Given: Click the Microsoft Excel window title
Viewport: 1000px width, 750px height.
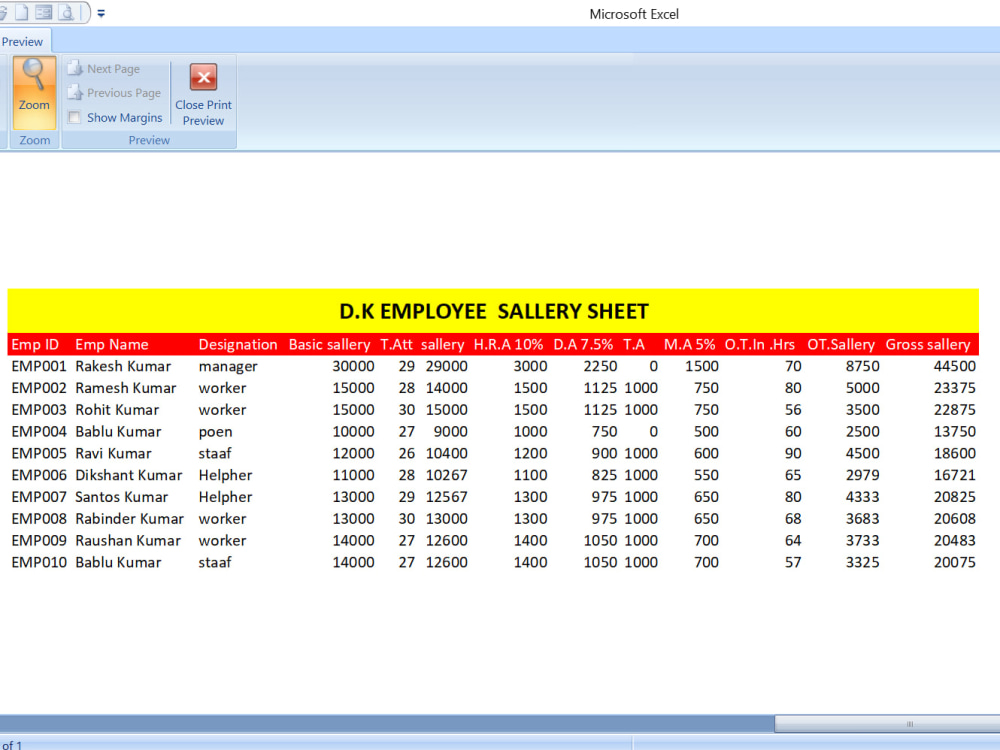Looking at the screenshot, I should coord(634,14).
